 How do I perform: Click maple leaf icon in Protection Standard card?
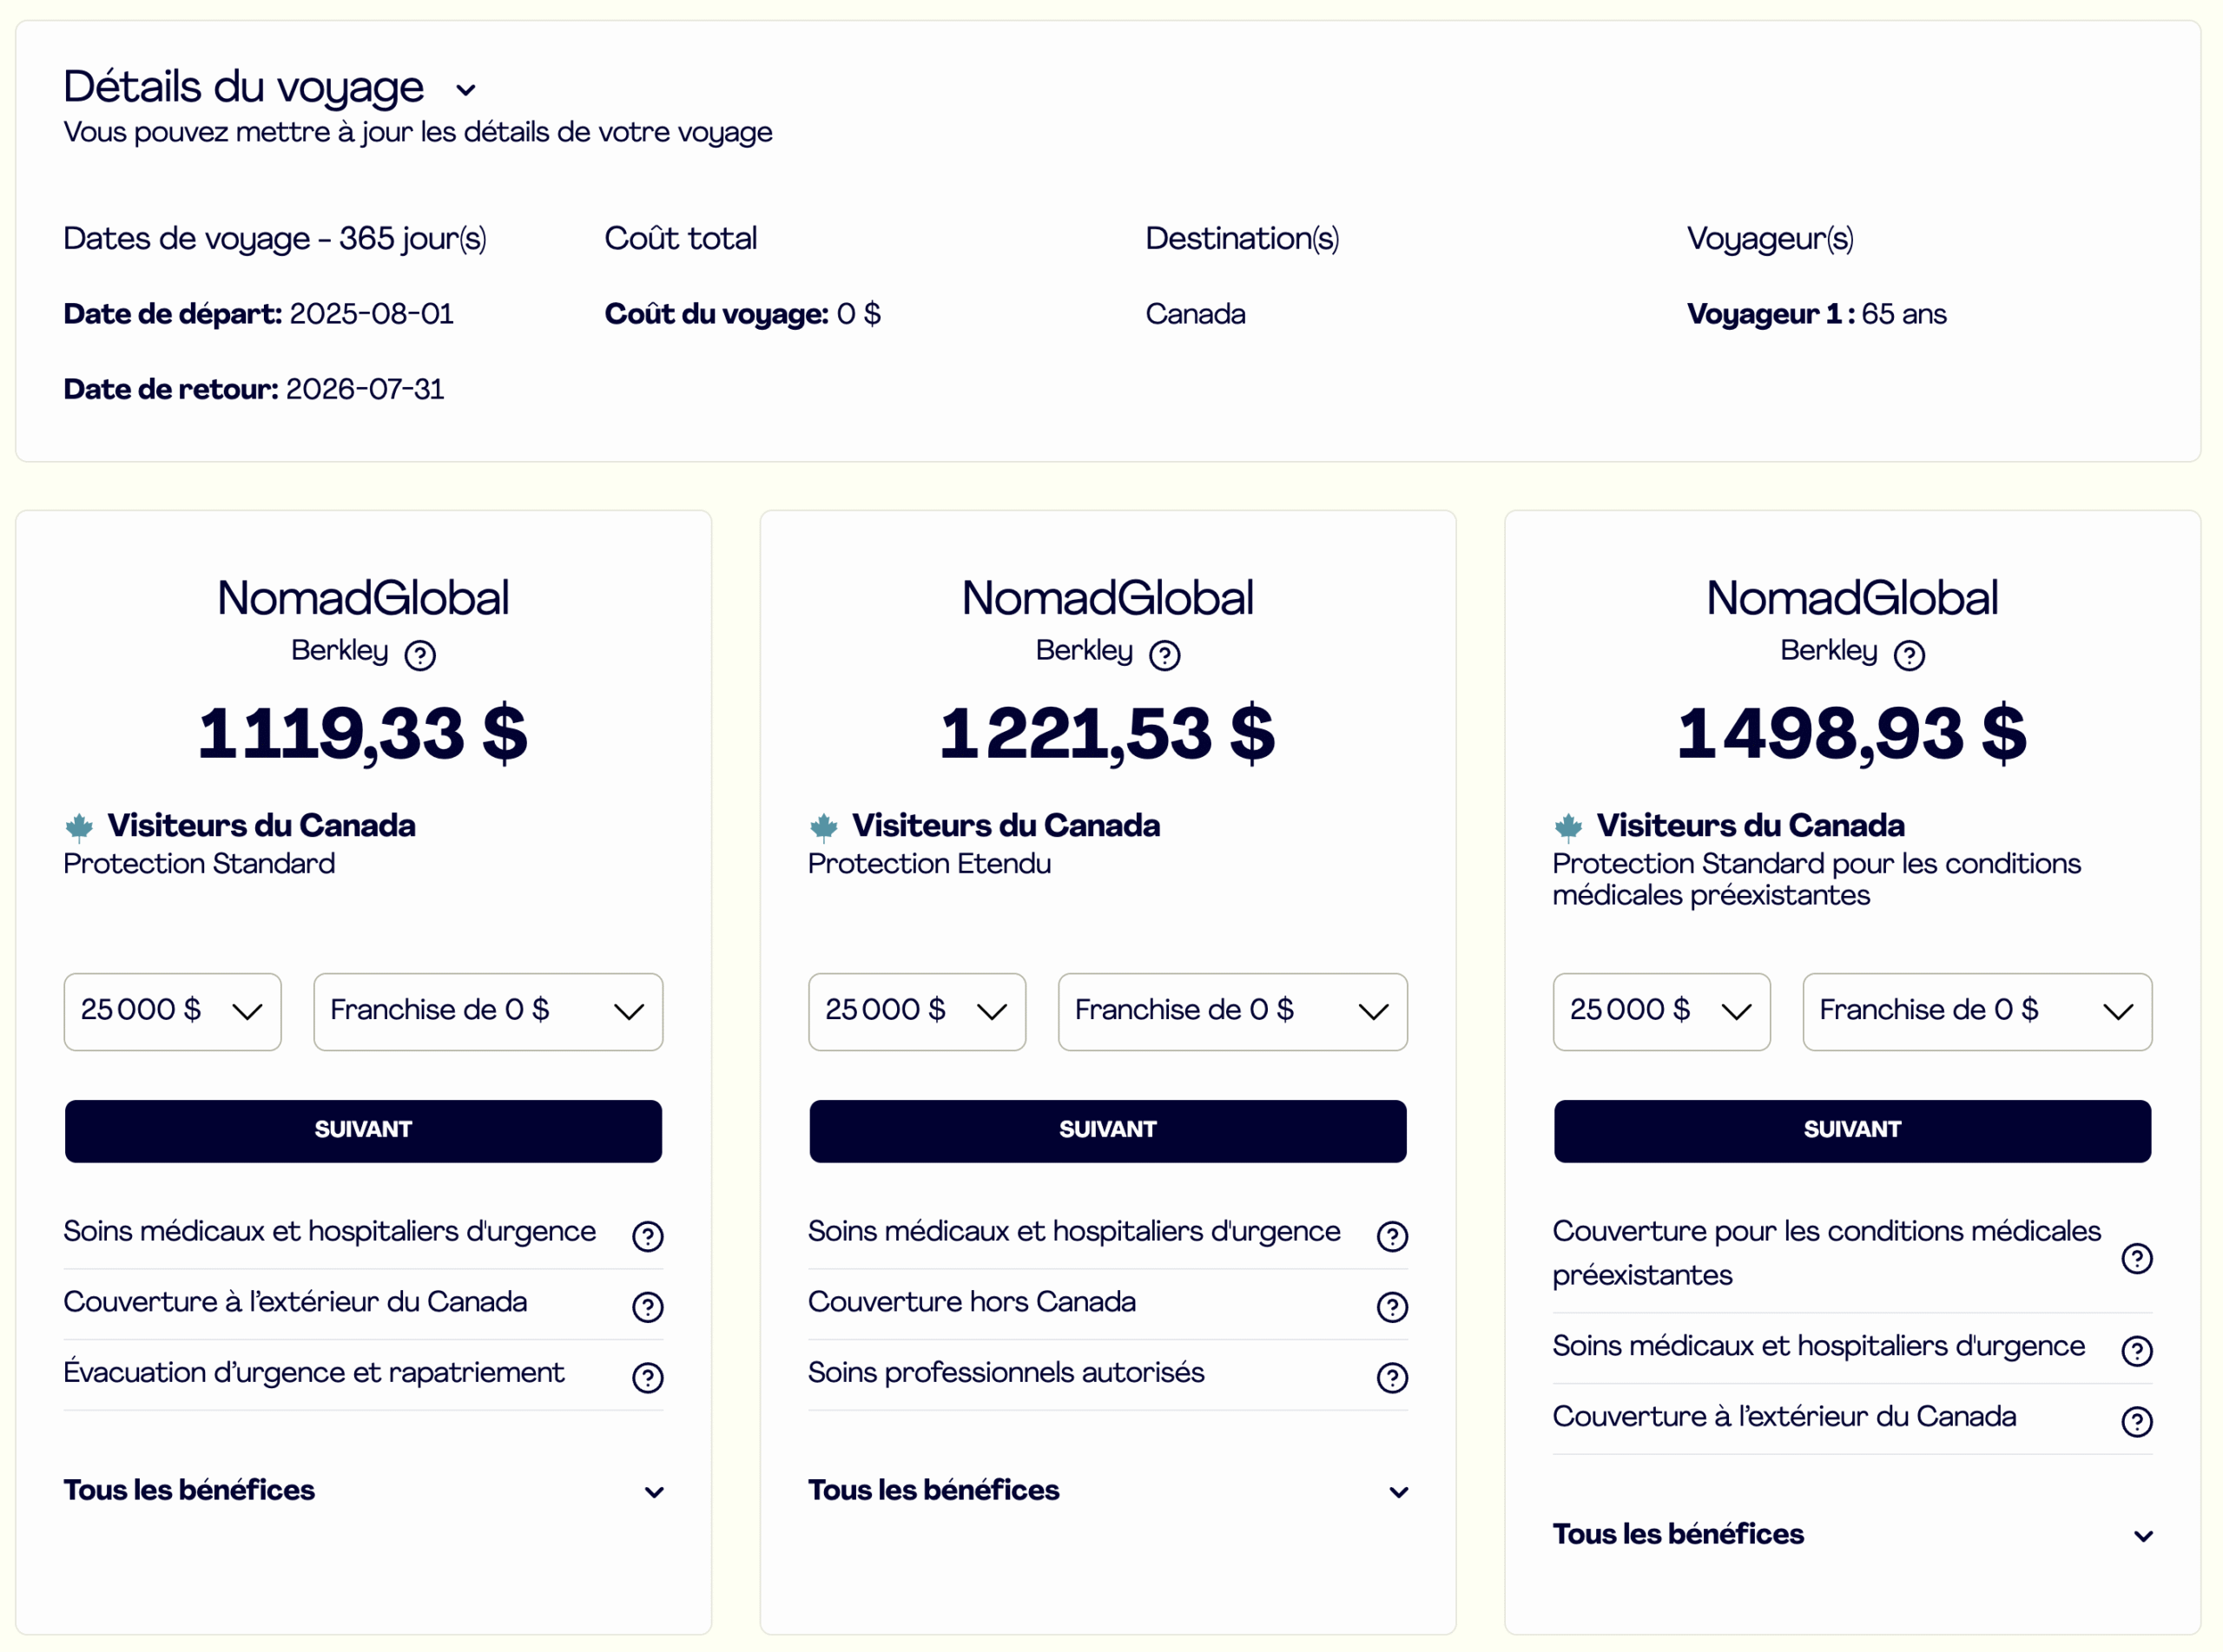pyautogui.click(x=79, y=827)
